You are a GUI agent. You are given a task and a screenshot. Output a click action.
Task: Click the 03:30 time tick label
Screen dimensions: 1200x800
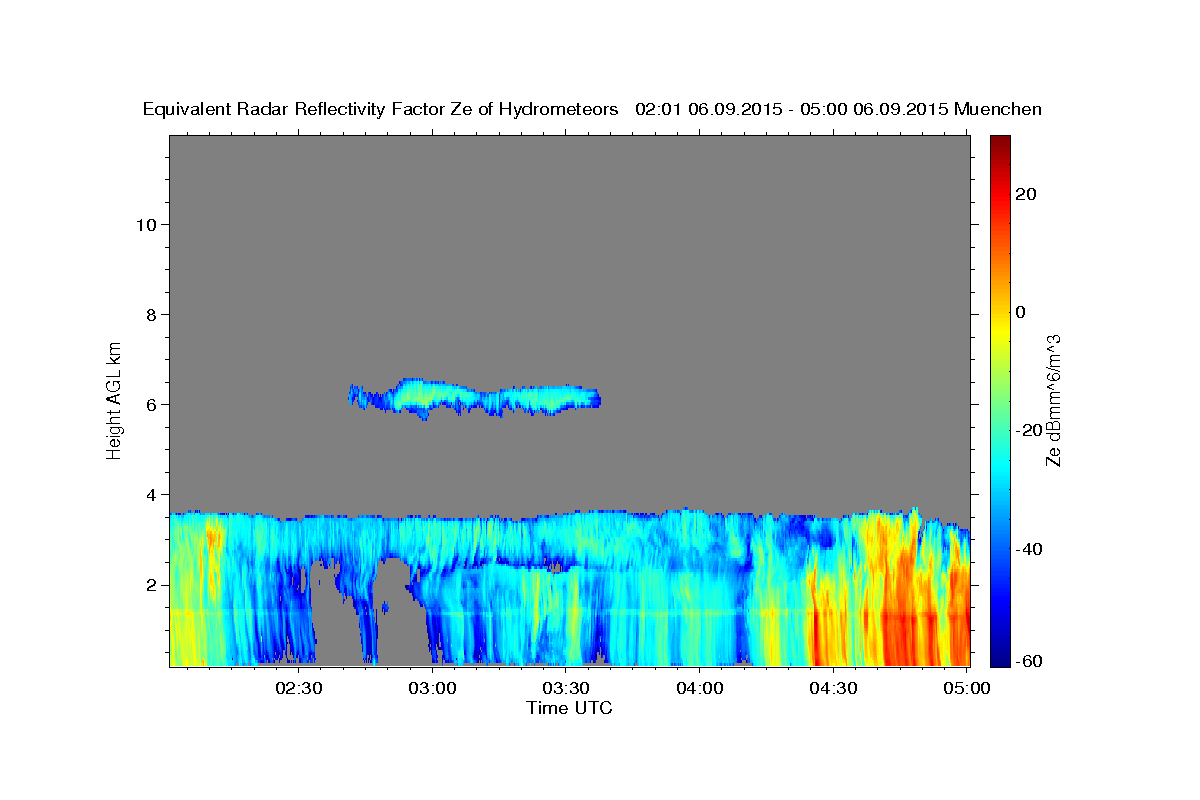(567, 688)
